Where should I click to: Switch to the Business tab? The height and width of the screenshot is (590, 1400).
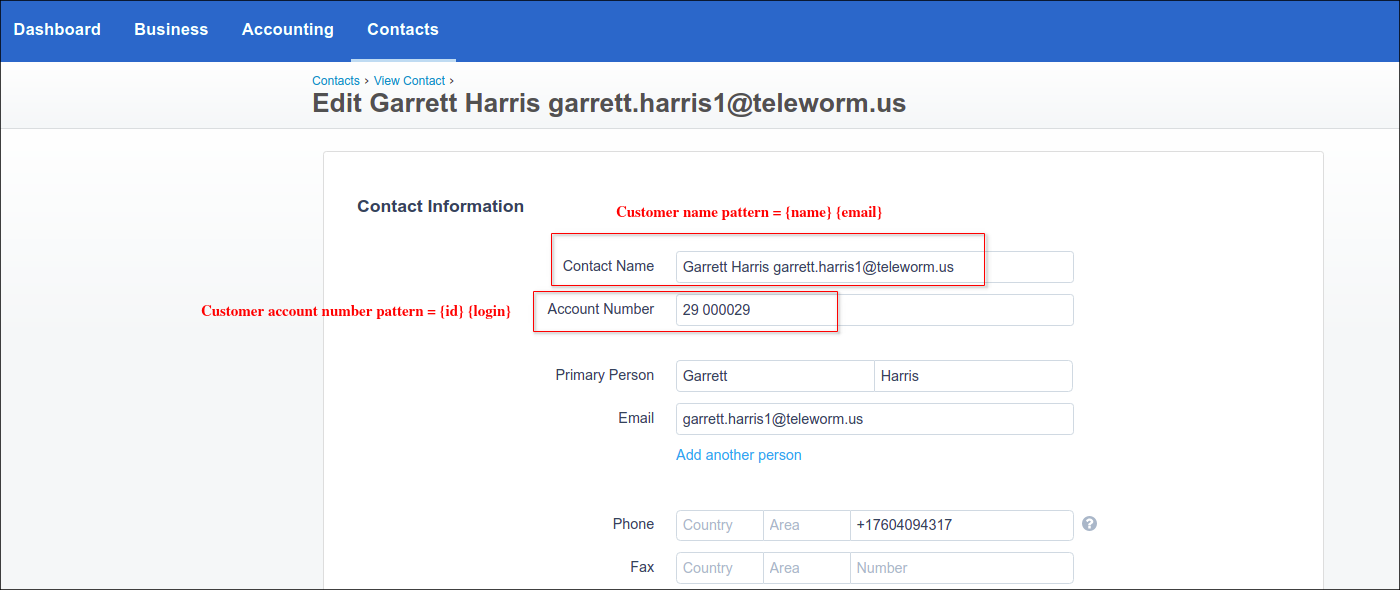point(171,30)
